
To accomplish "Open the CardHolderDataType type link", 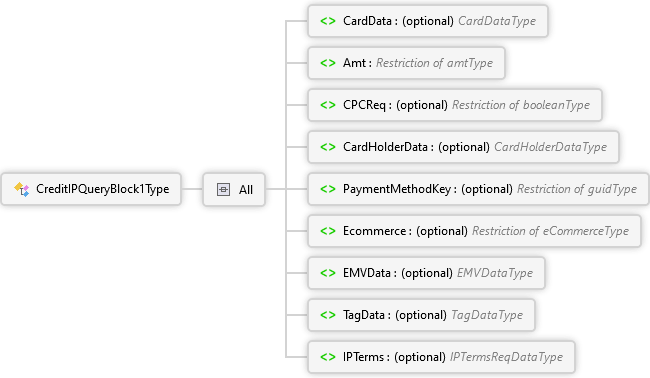I will tap(550, 147).
